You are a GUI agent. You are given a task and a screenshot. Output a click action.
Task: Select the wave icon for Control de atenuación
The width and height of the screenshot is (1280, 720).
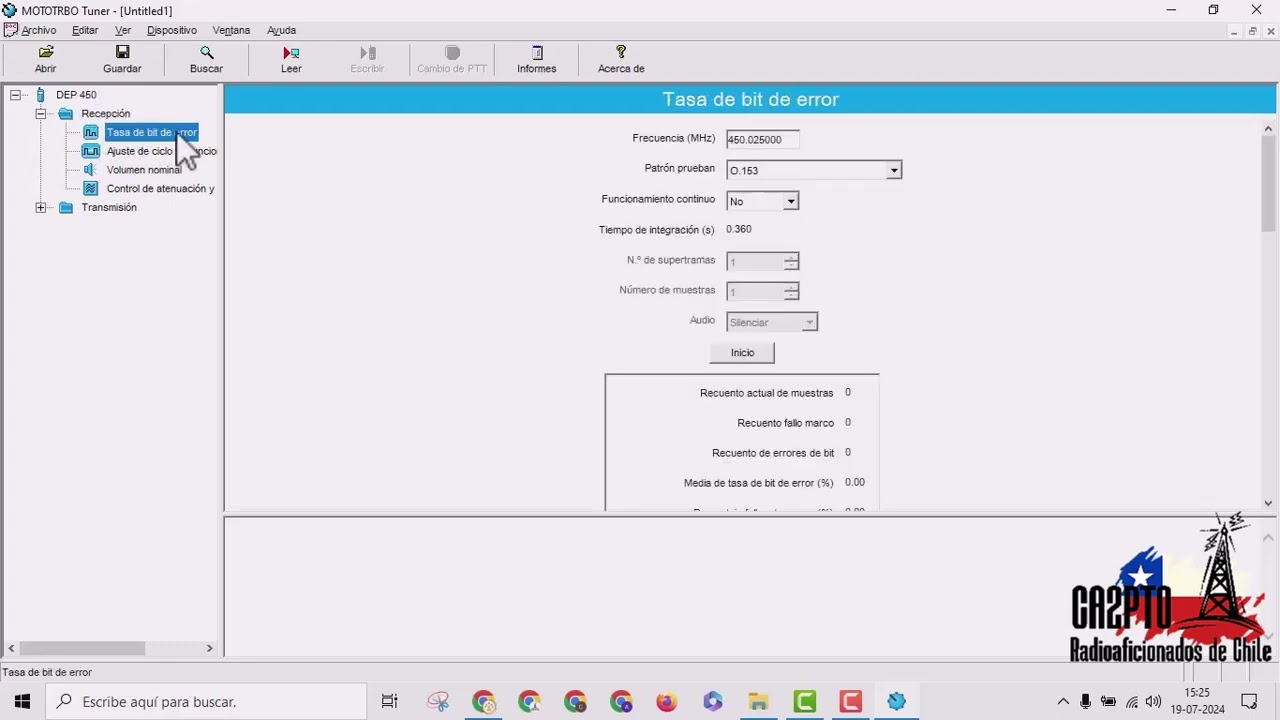[x=91, y=189]
